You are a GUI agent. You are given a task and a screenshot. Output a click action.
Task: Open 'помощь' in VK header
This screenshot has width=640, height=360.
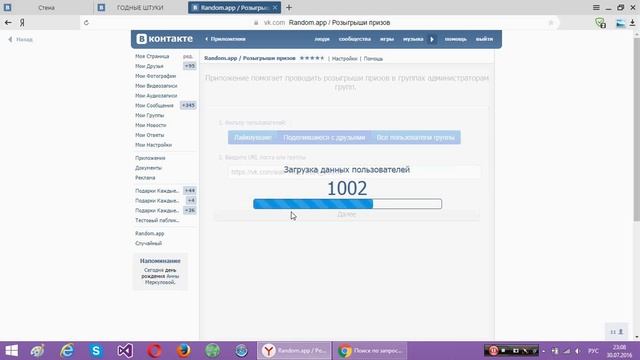[456, 39]
